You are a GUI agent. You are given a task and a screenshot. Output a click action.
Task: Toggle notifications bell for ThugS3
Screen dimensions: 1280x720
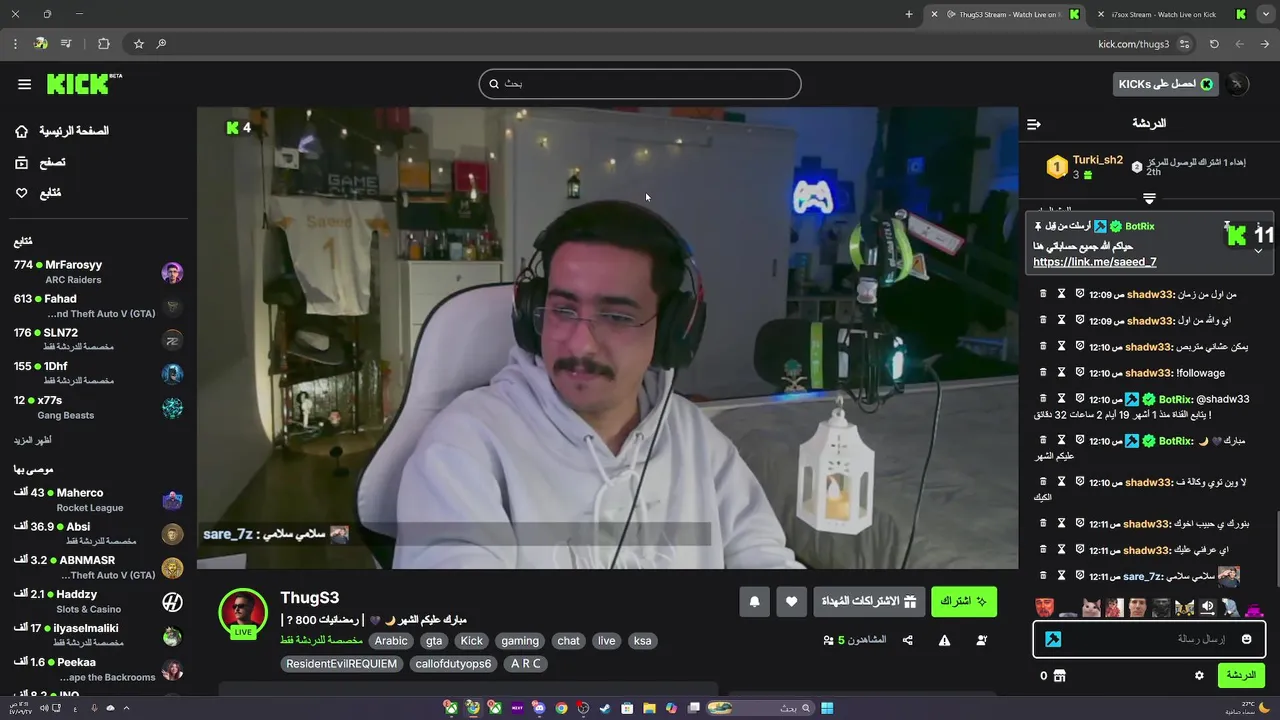[x=755, y=601]
